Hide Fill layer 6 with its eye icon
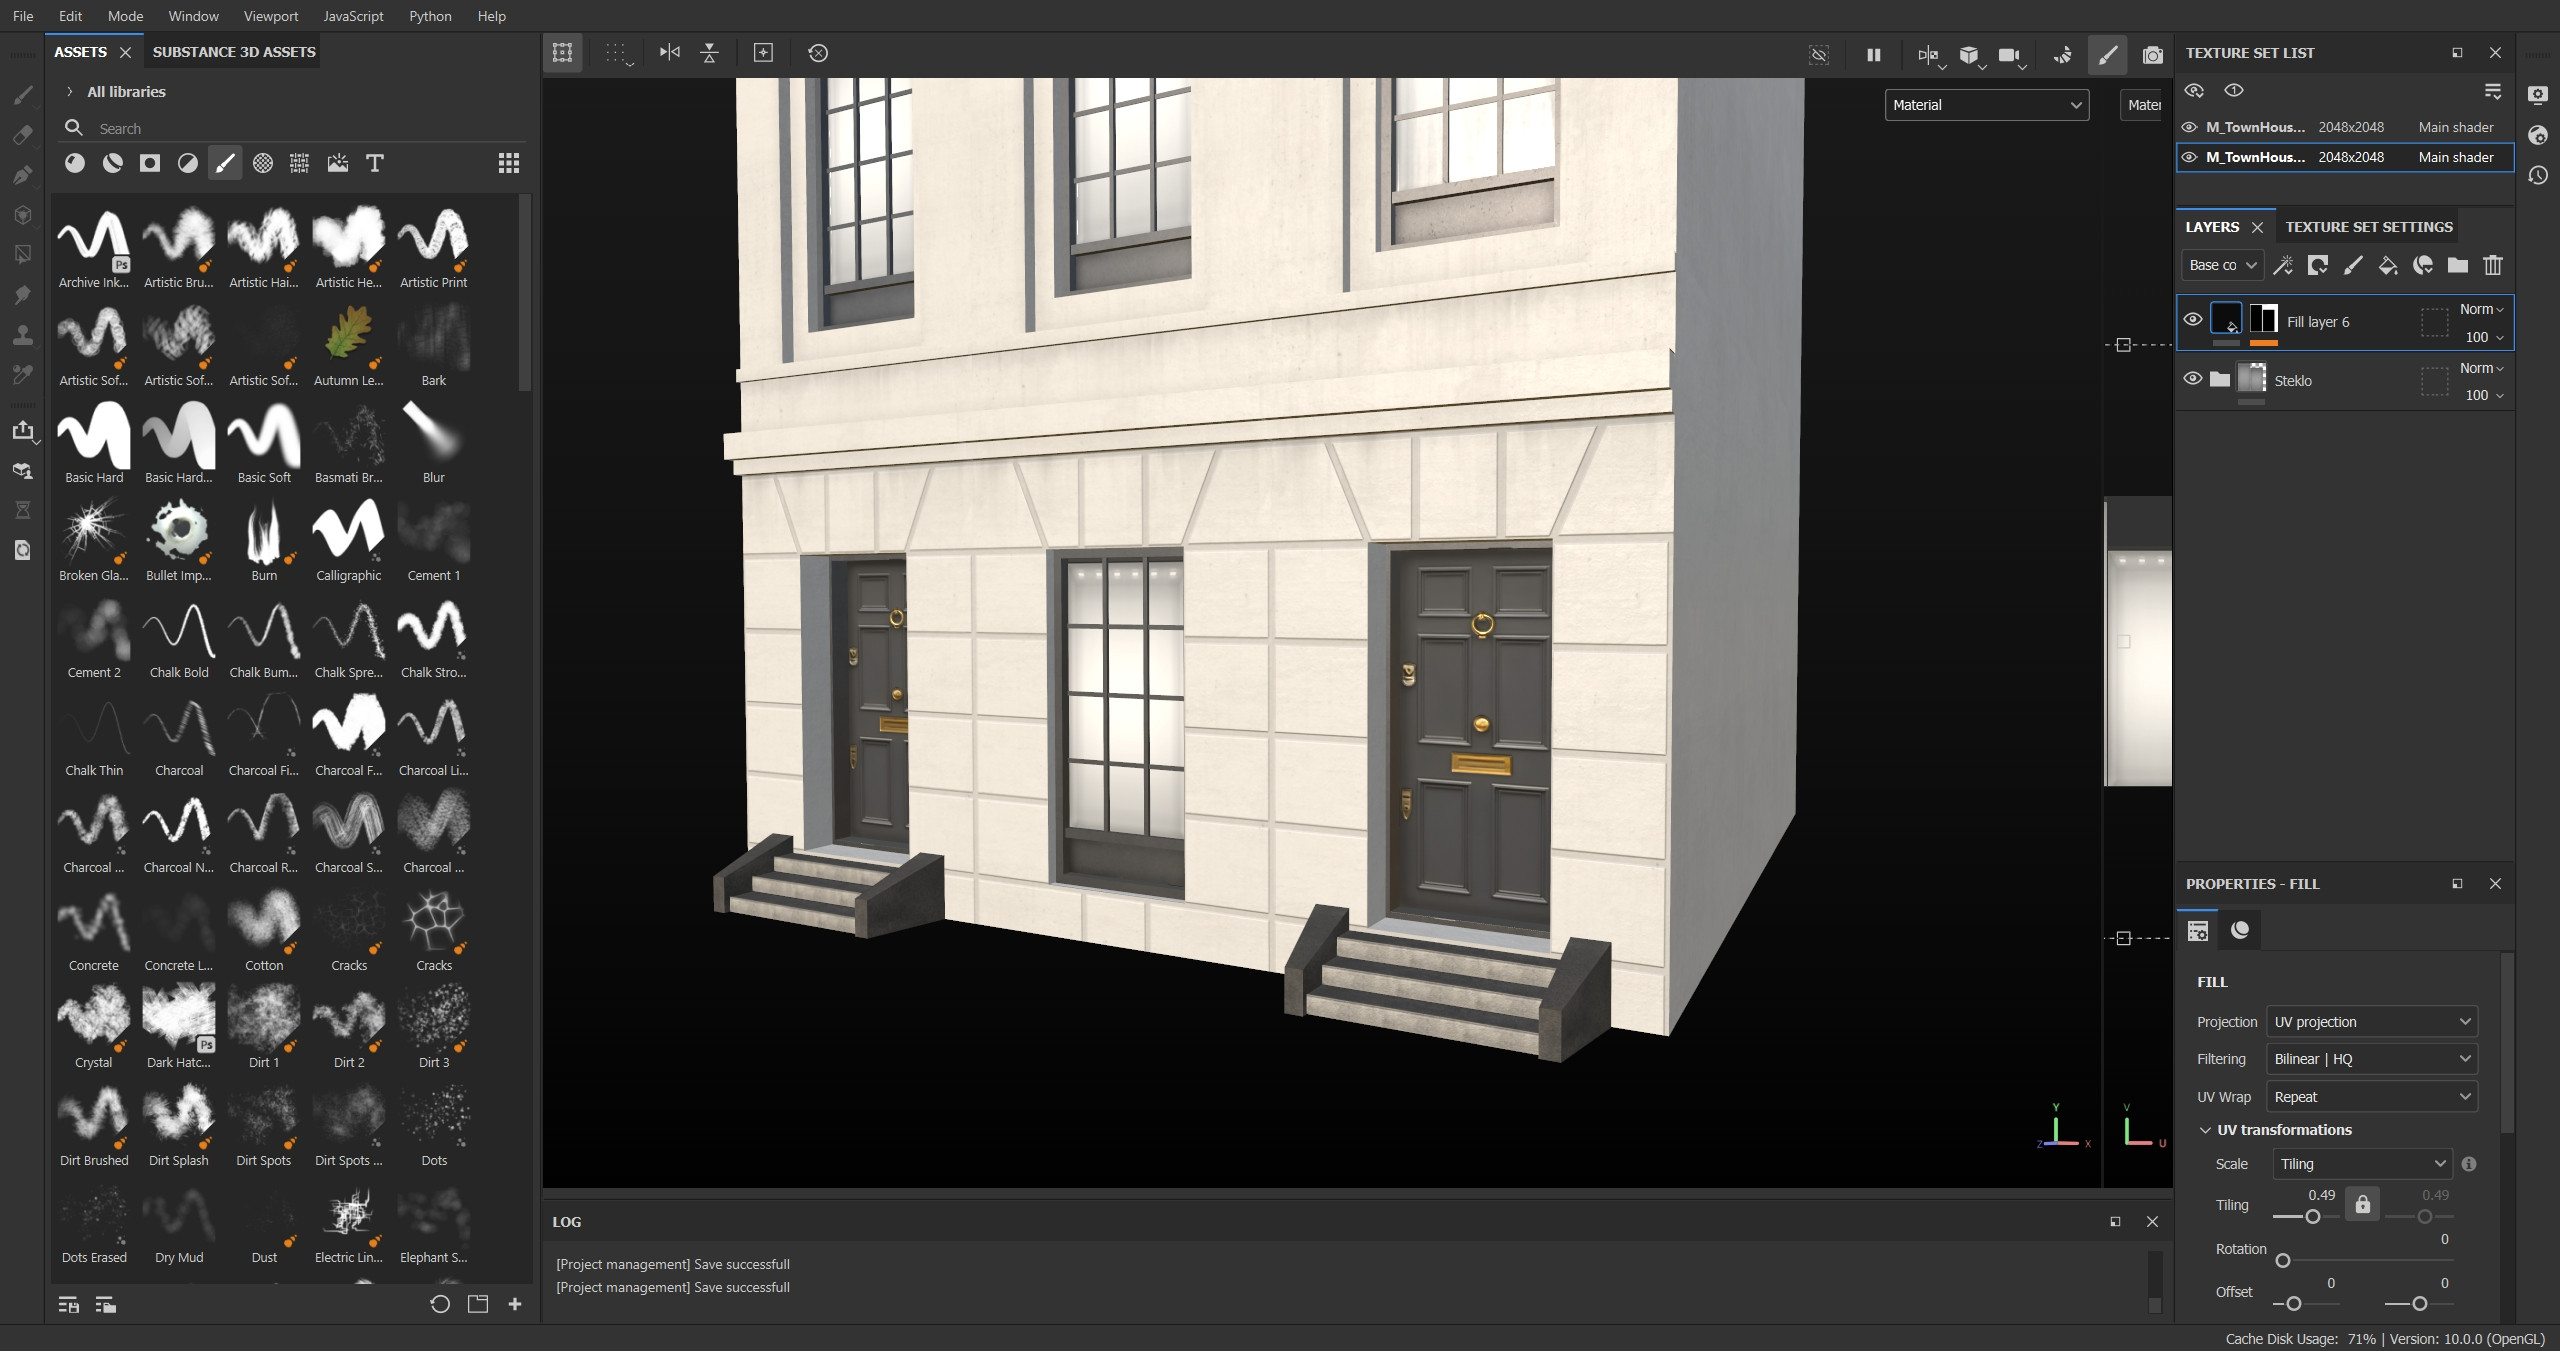Image resolution: width=2560 pixels, height=1351 pixels. tap(2192, 320)
